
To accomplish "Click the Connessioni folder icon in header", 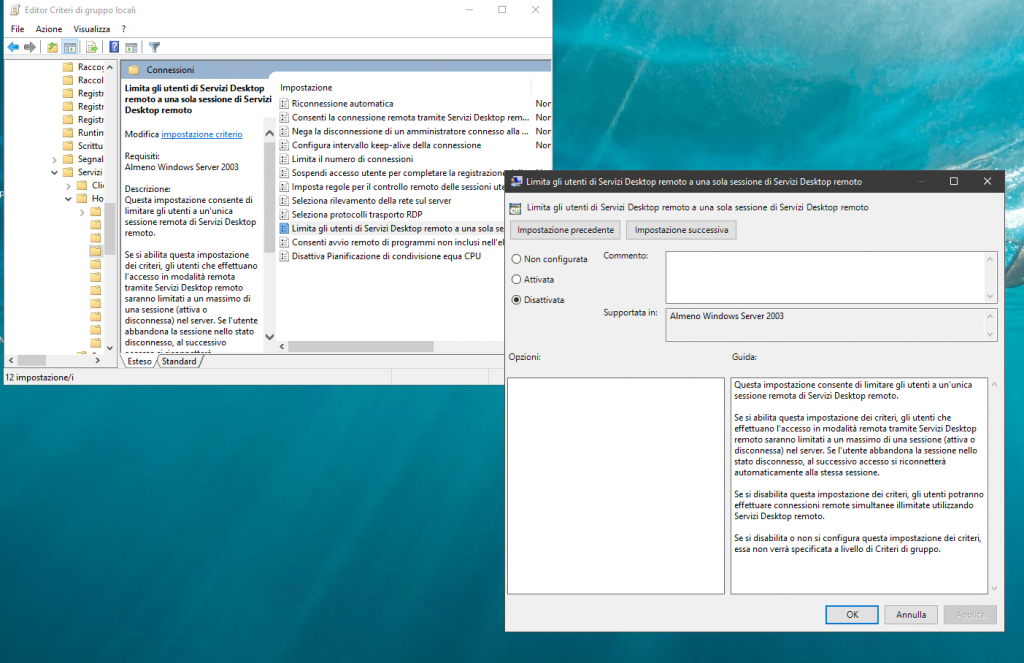I will click(133, 70).
